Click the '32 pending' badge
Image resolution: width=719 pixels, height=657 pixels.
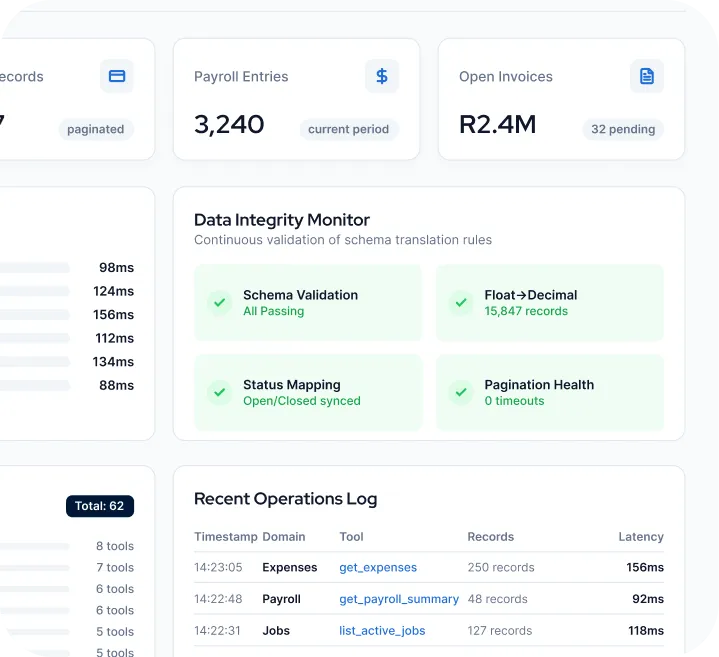[x=623, y=129]
